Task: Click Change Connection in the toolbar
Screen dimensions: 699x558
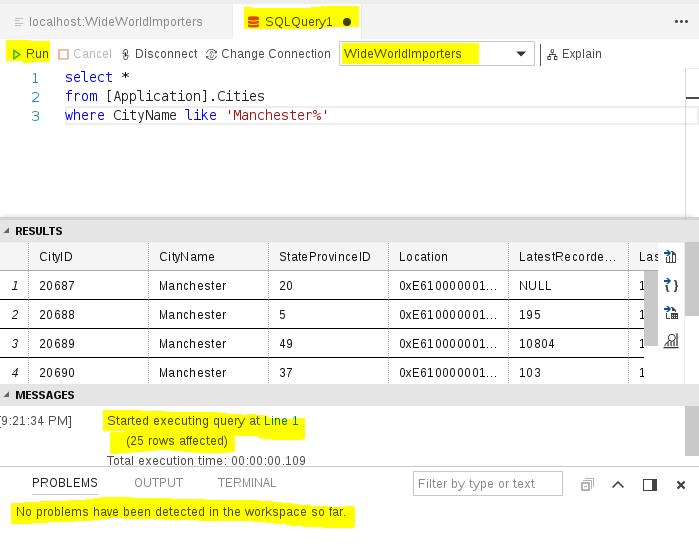Action: point(268,54)
